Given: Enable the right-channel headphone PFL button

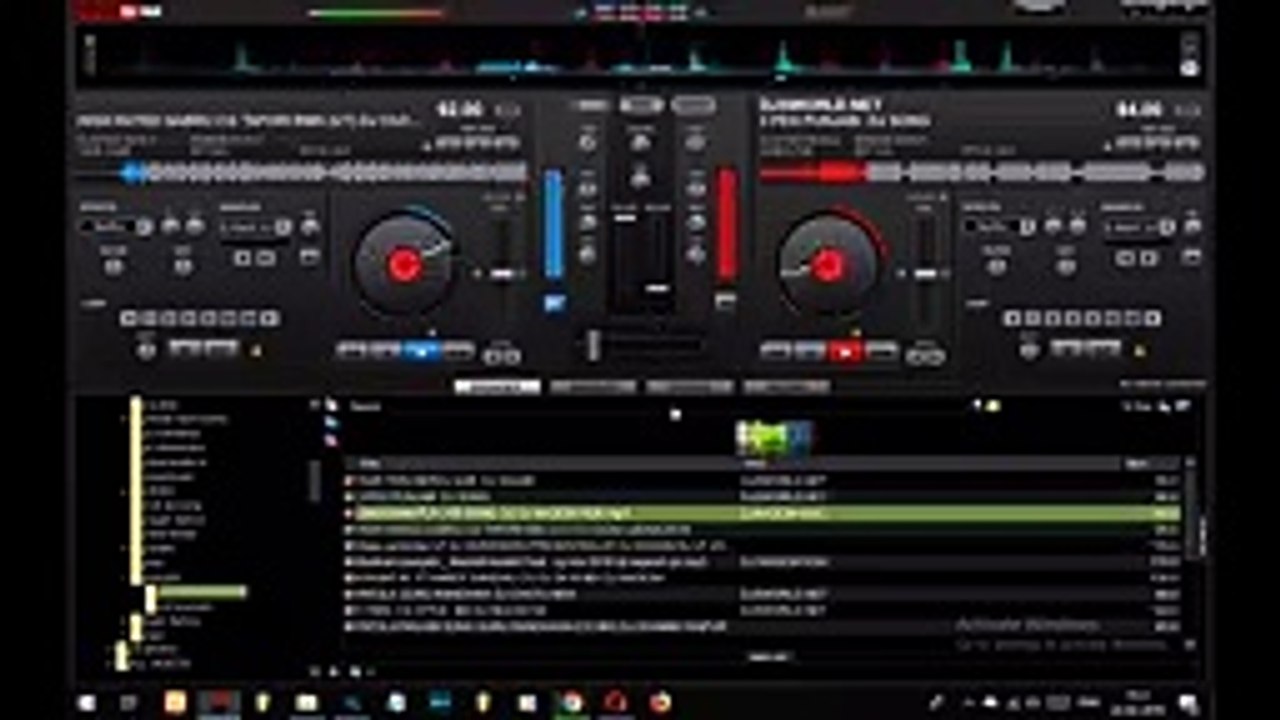Looking at the screenshot, I should [x=726, y=301].
